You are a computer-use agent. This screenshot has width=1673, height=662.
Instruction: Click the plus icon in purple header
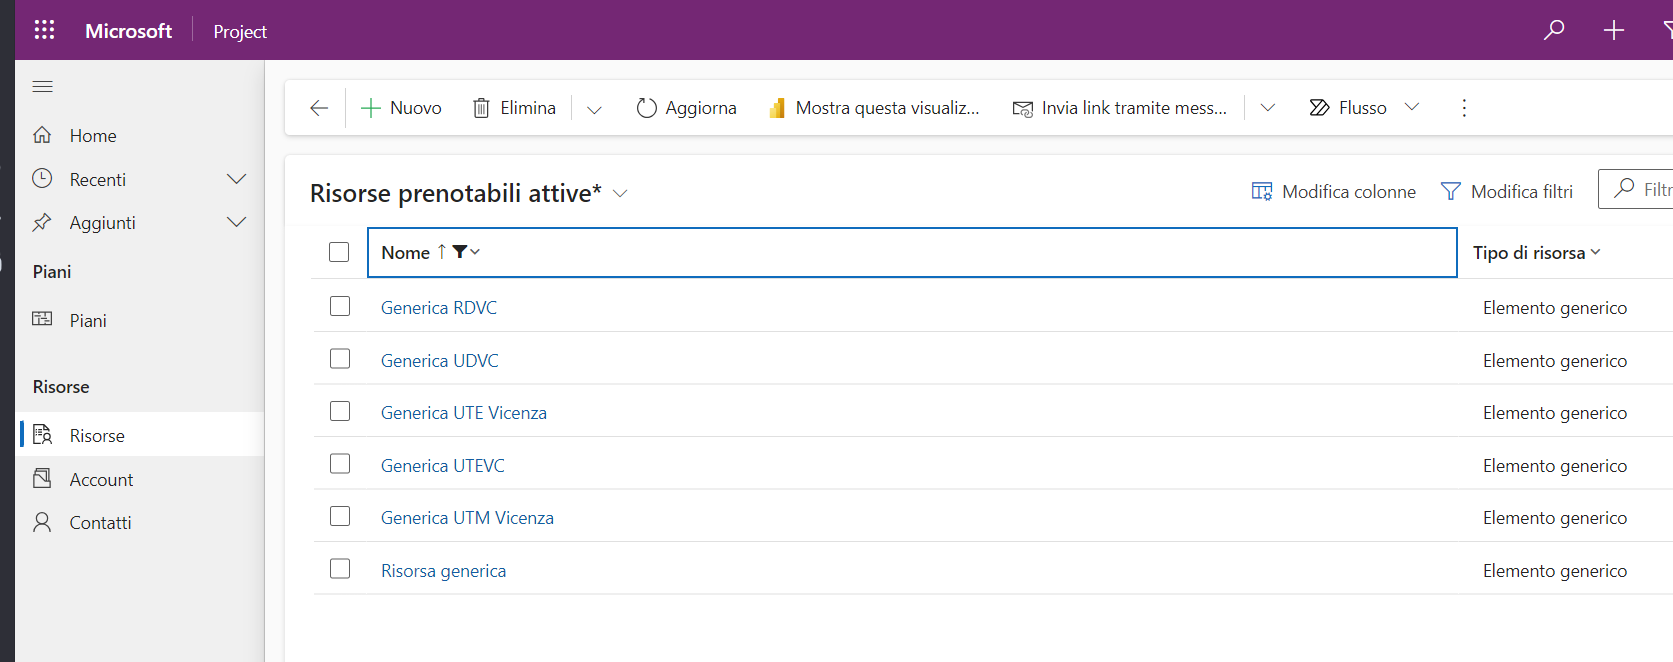[x=1614, y=30]
